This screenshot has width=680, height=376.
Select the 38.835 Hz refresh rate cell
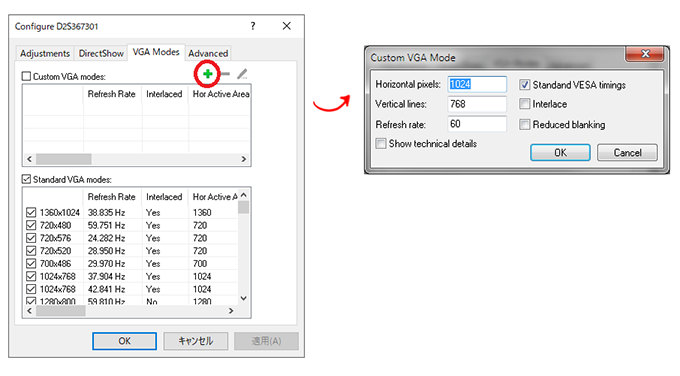click(107, 213)
